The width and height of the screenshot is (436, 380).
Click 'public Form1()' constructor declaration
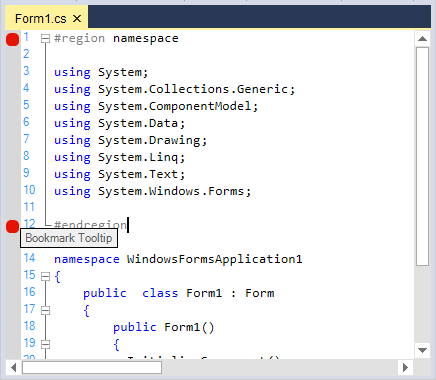(164, 327)
